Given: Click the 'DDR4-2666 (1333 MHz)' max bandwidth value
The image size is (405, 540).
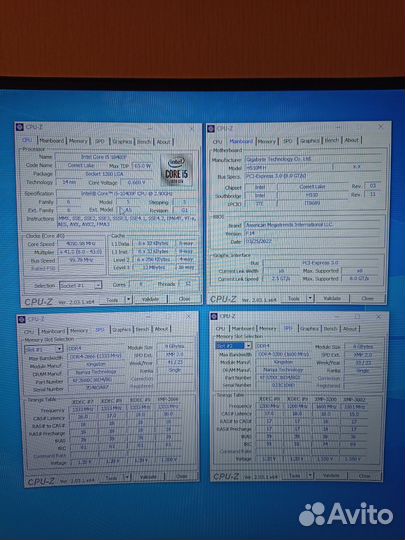Looking at the screenshot, I should coord(95,356).
